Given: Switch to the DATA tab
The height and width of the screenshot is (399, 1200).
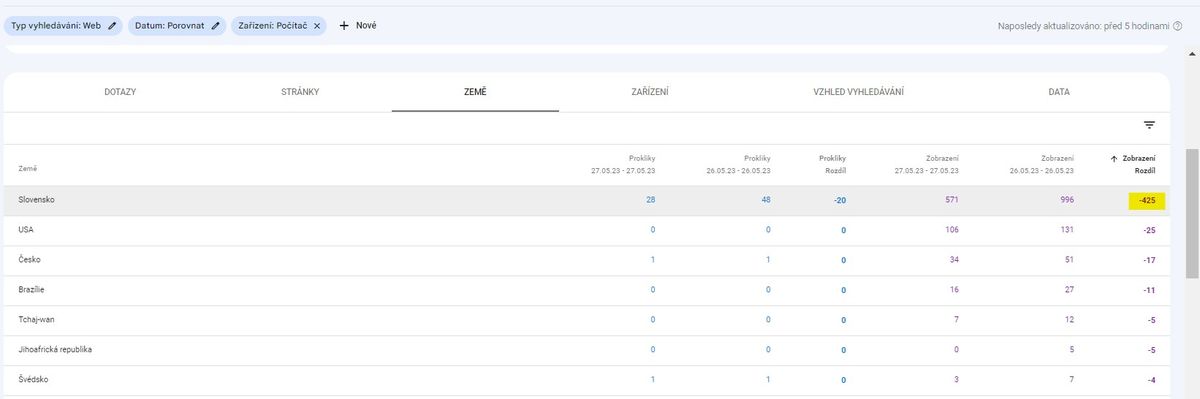Looking at the screenshot, I should pyautogui.click(x=1059, y=92).
